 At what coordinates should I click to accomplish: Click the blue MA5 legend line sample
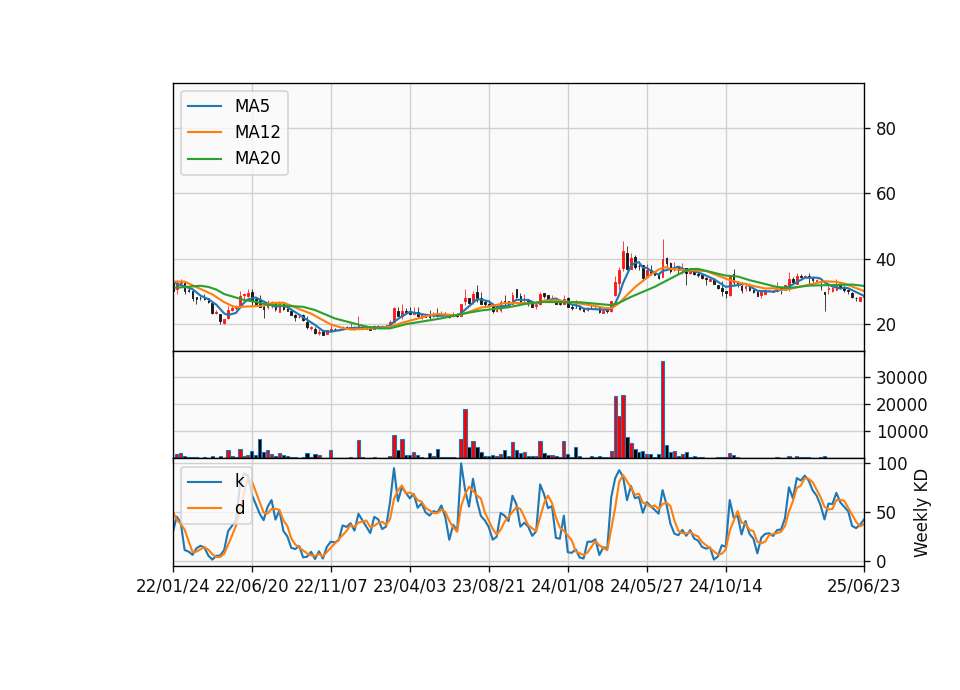(x=204, y=106)
